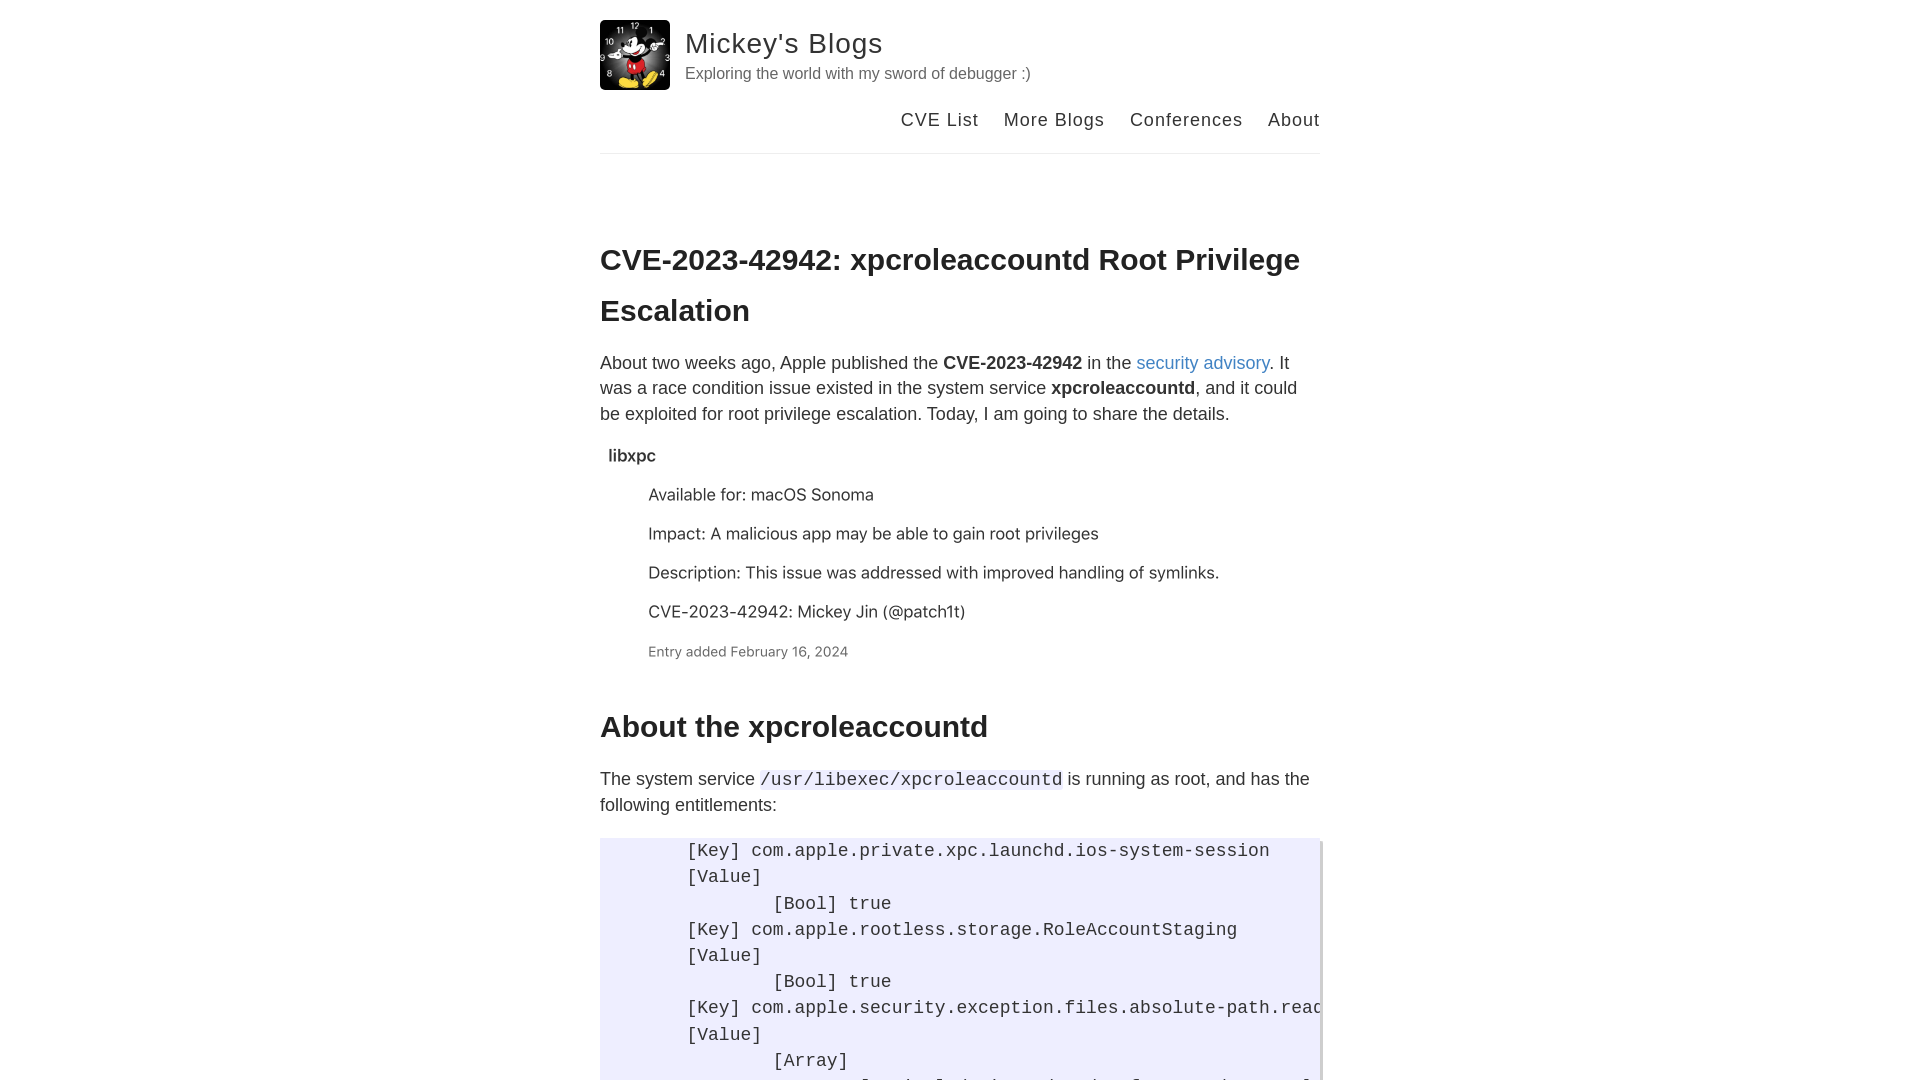Image resolution: width=1920 pixels, height=1080 pixels.
Task: Navigate to More Blogs section
Action: (1054, 120)
